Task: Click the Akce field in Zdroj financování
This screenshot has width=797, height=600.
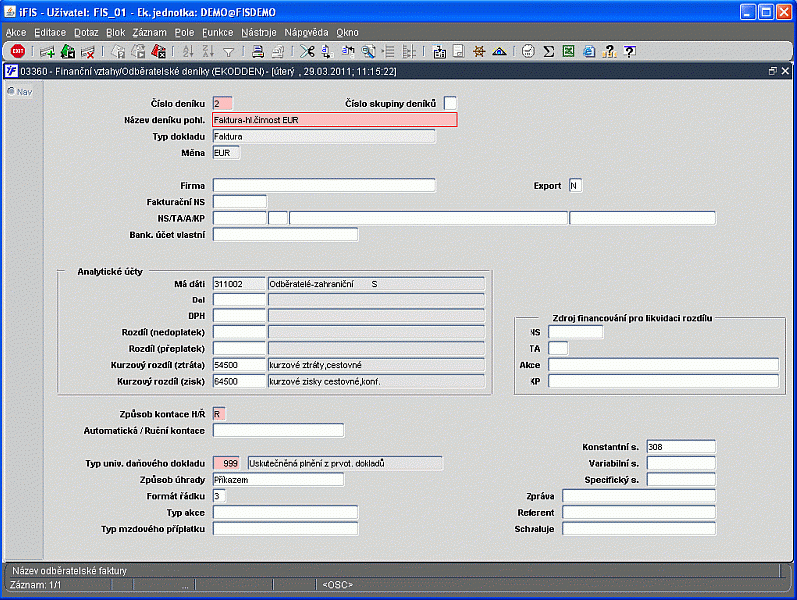Action: [x=663, y=365]
